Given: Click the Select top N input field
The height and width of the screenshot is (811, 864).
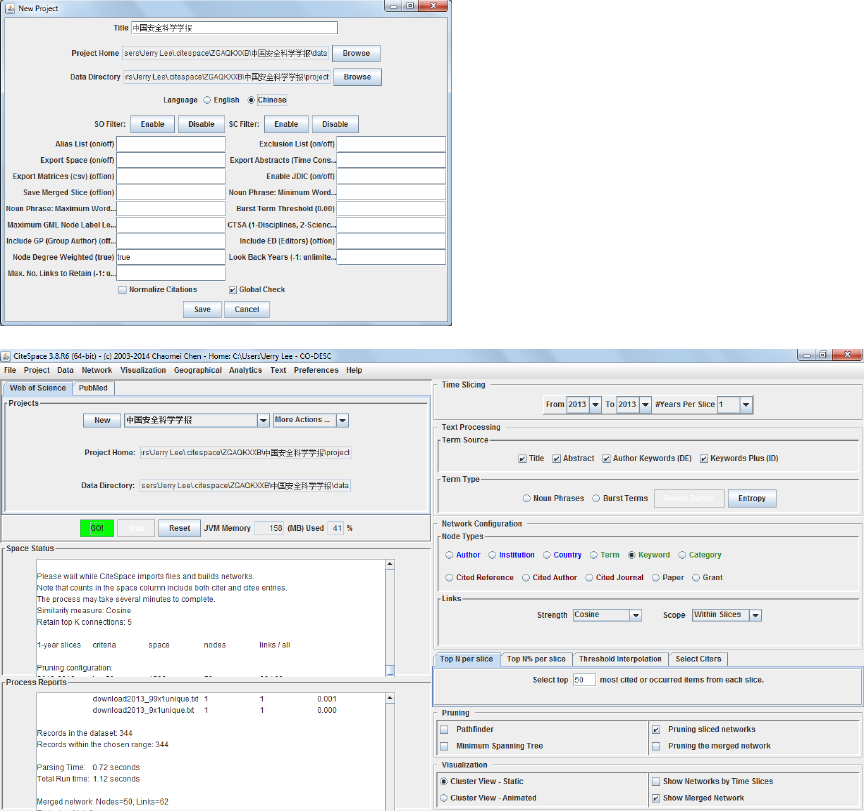Looking at the screenshot, I should pyautogui.click(x=584, y=680).
